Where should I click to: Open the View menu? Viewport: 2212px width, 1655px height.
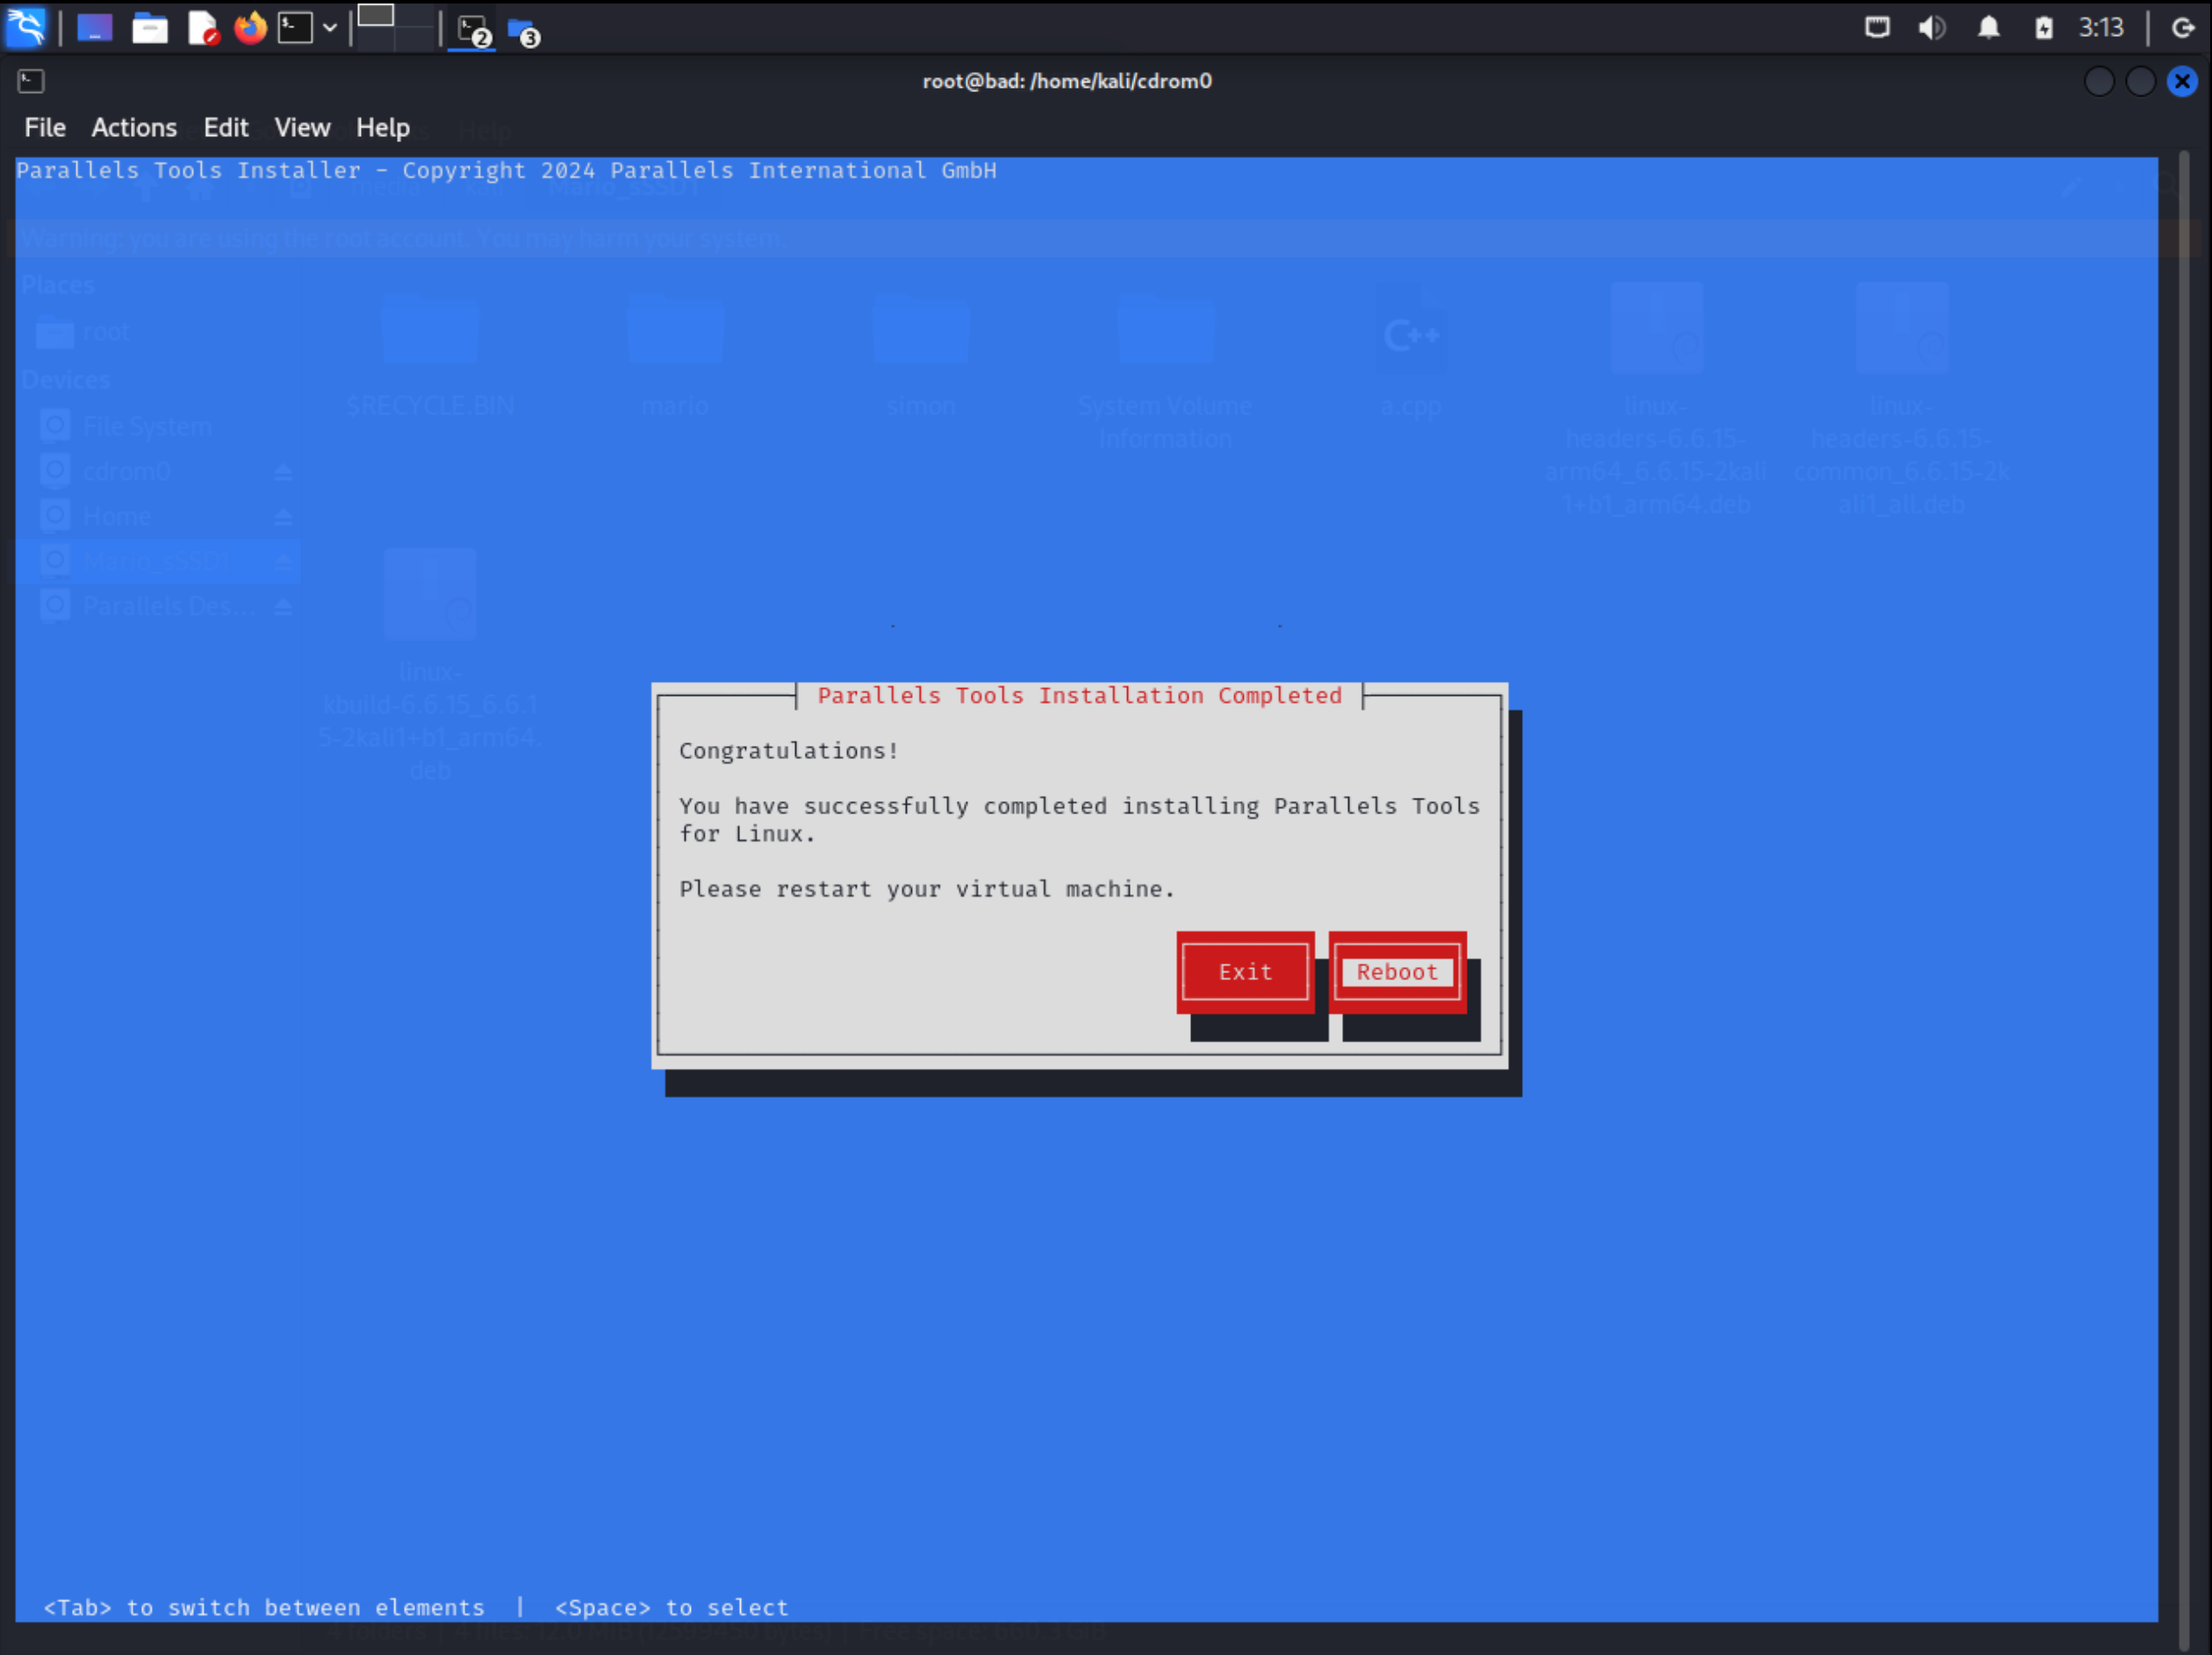(302, 127)
